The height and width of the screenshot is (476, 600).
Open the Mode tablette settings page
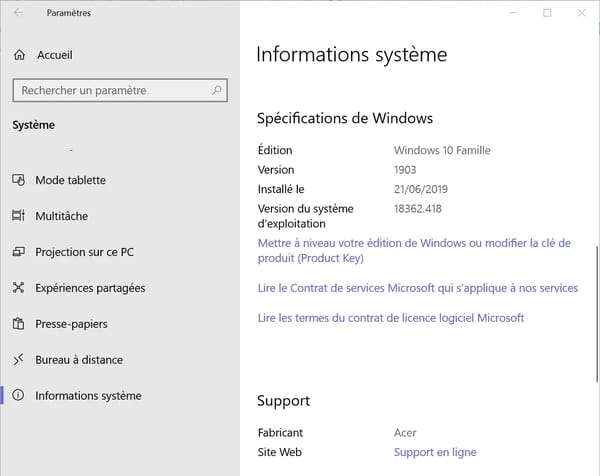[70, 180]
